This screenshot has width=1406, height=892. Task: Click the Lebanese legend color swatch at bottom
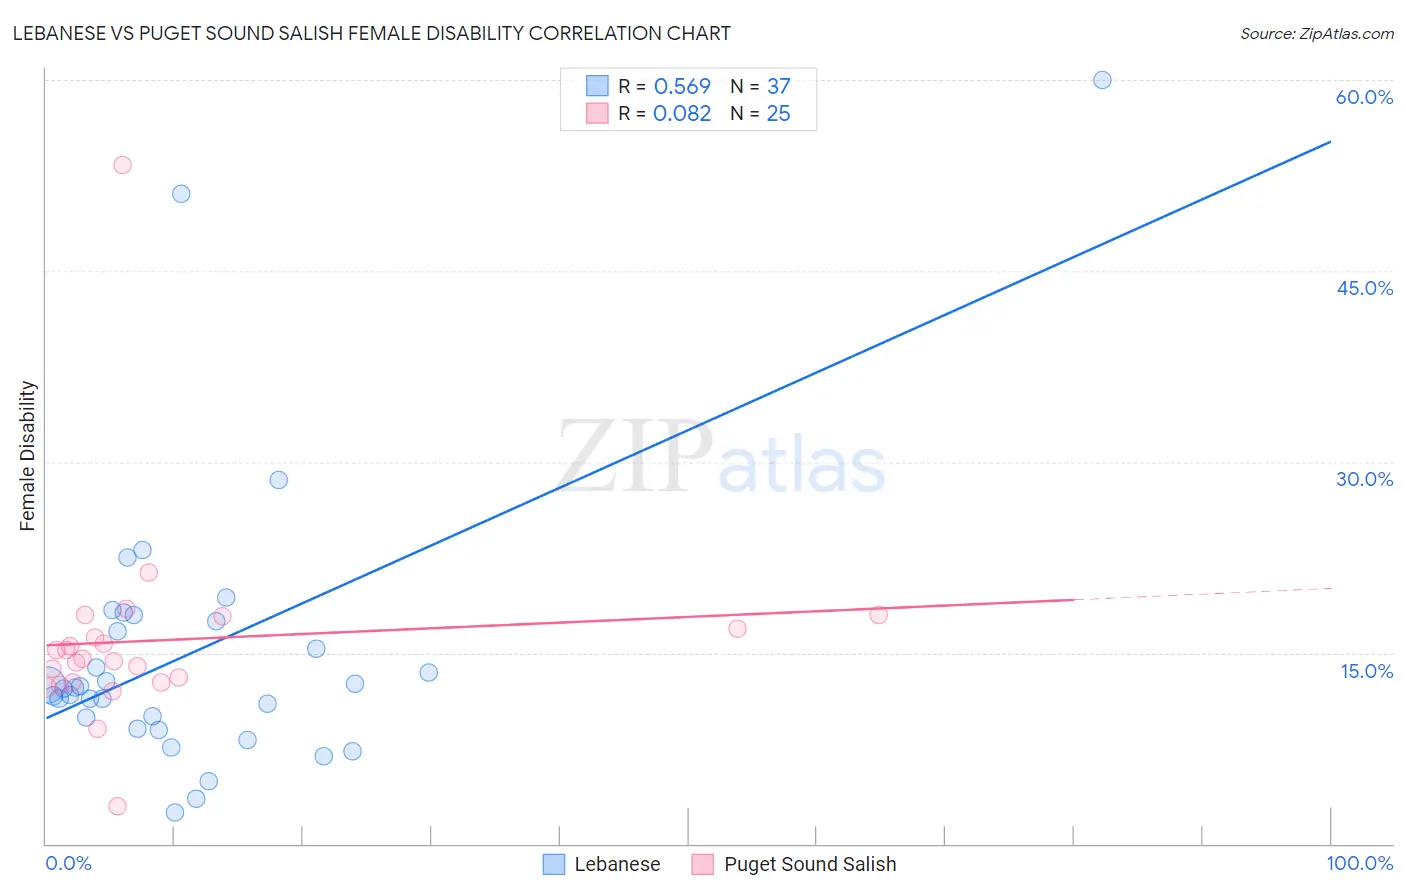click(x=554, y=864)
